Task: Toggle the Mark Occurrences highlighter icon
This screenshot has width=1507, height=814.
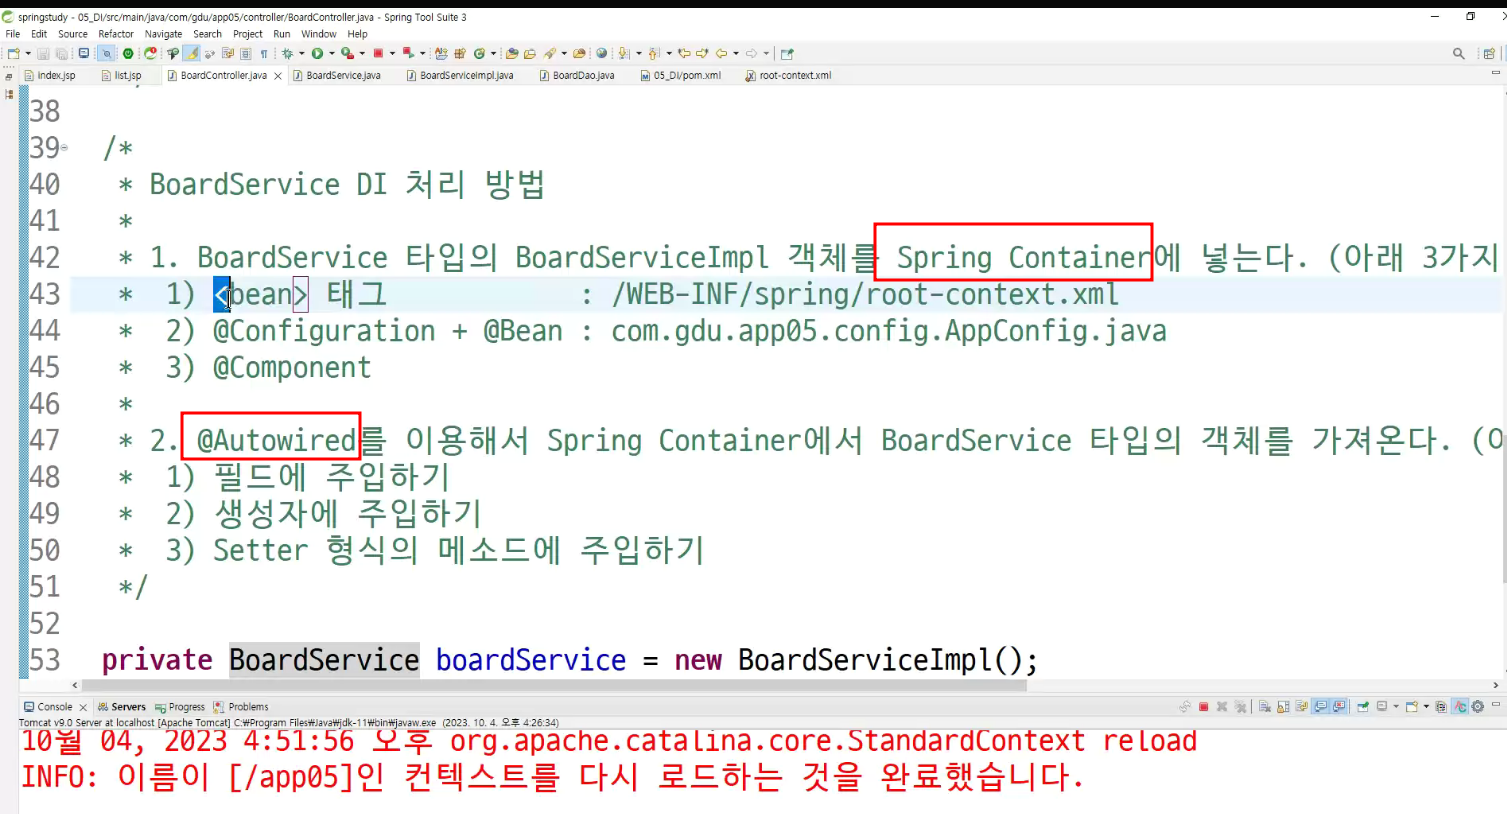Action: click(x=192, y=53)
